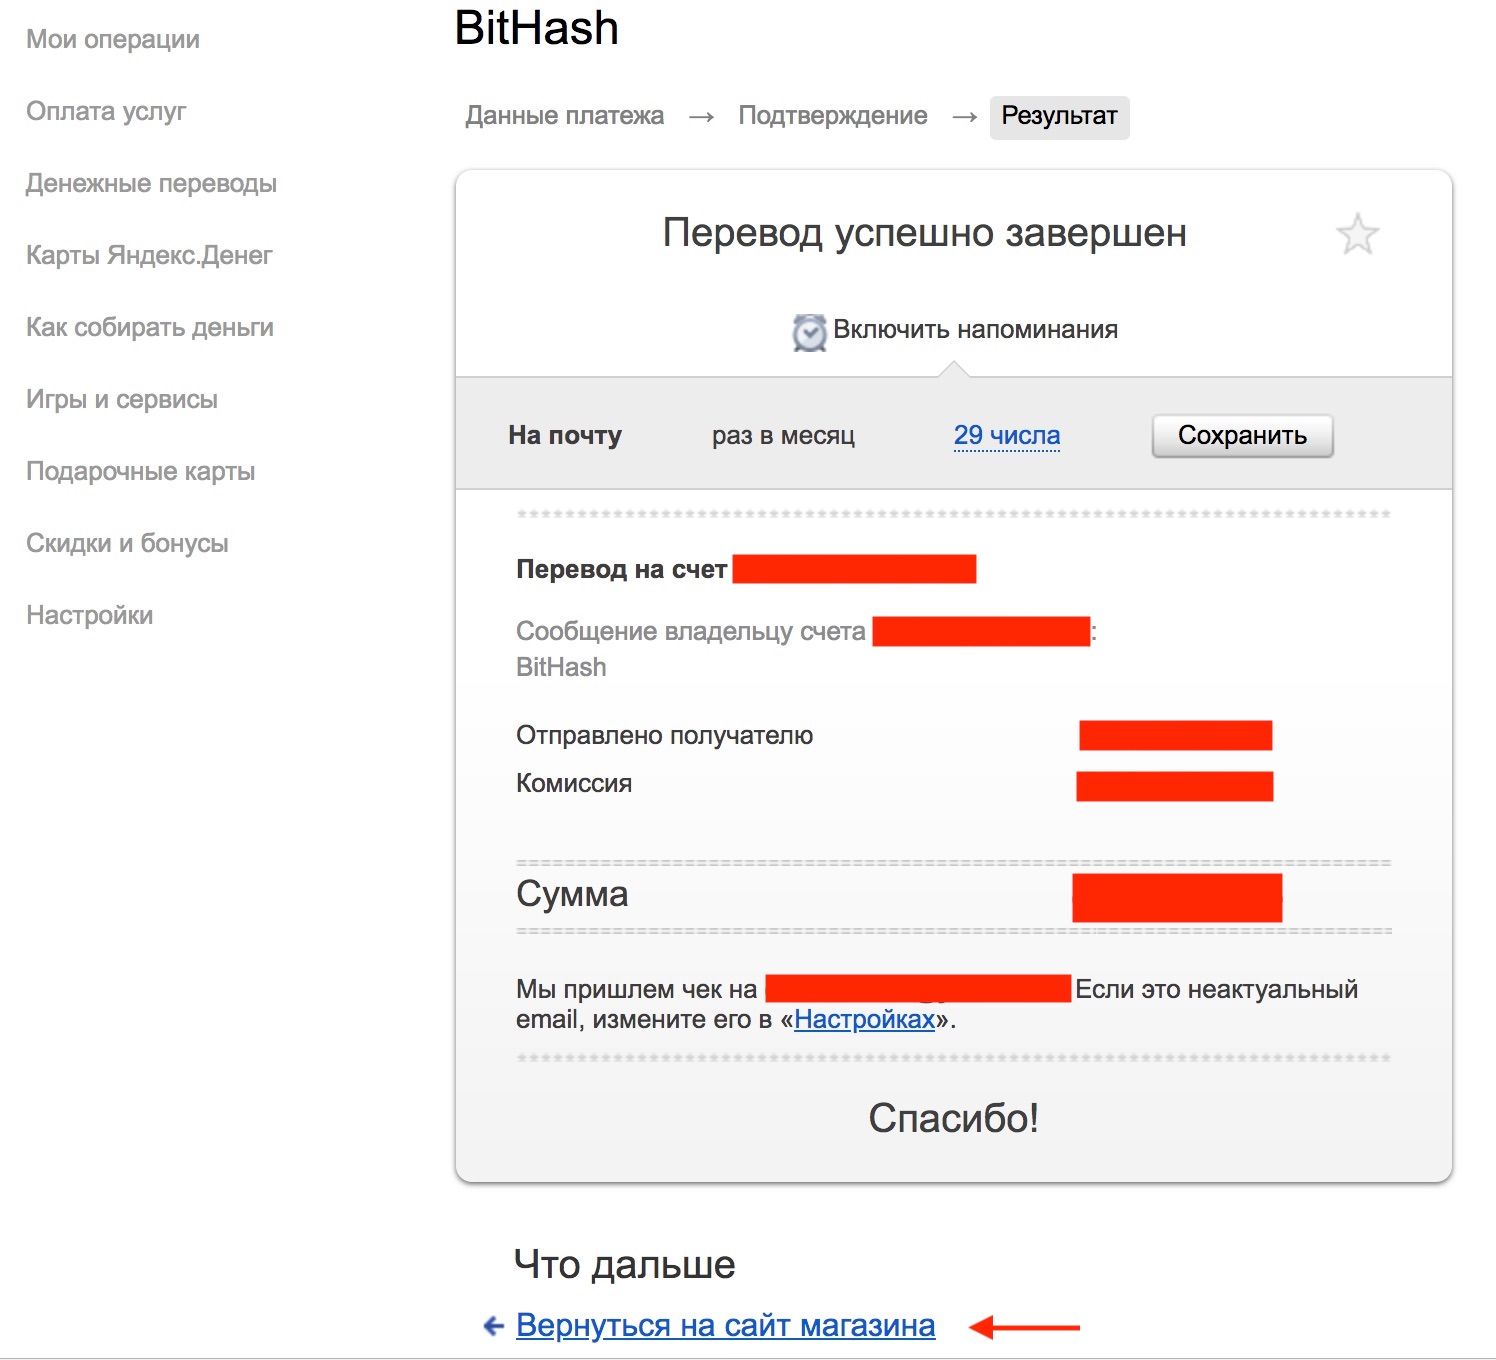1496x1360 pixels.
Task: Click the Комиссия label
Action: [x=574, y=783]
